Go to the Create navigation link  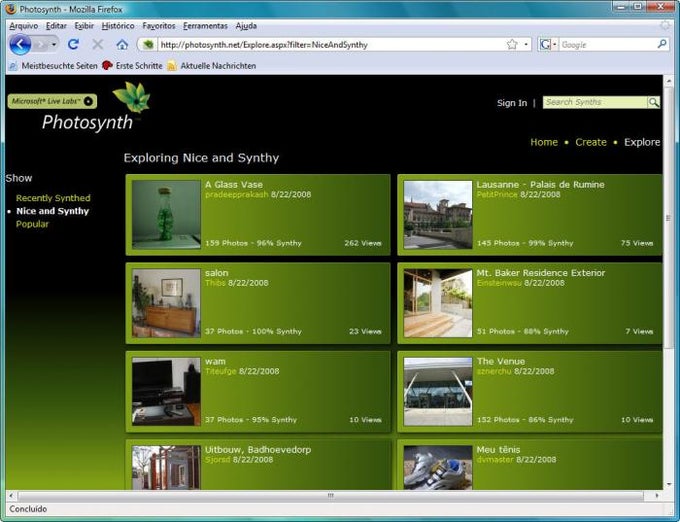click(x=591, y=142)
